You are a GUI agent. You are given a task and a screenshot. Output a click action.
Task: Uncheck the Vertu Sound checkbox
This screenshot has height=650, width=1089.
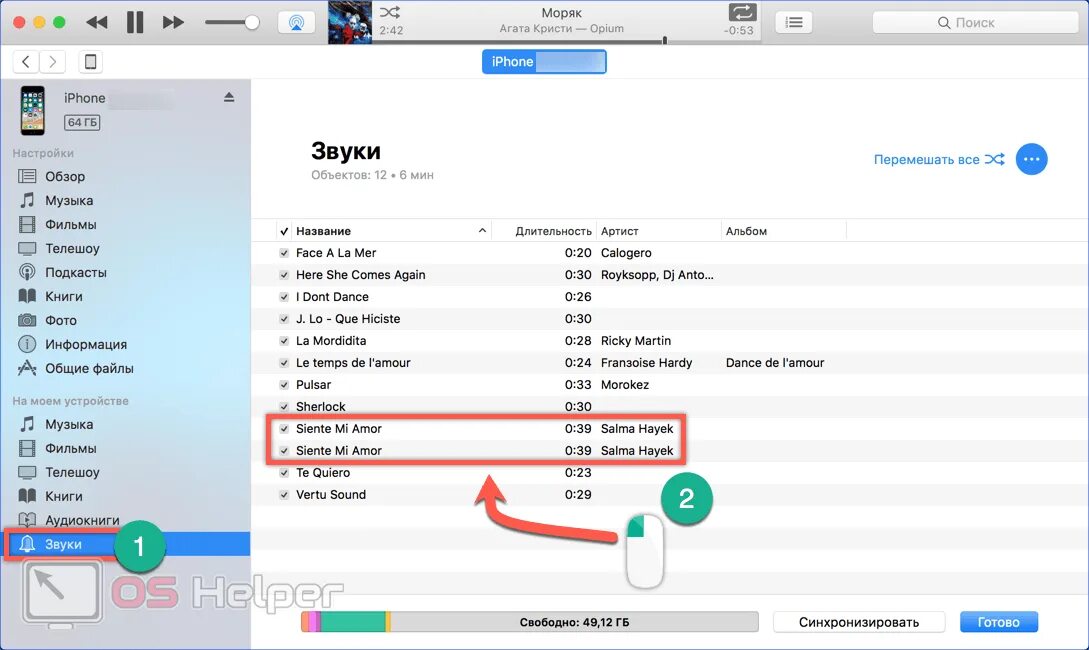(284, 495)
